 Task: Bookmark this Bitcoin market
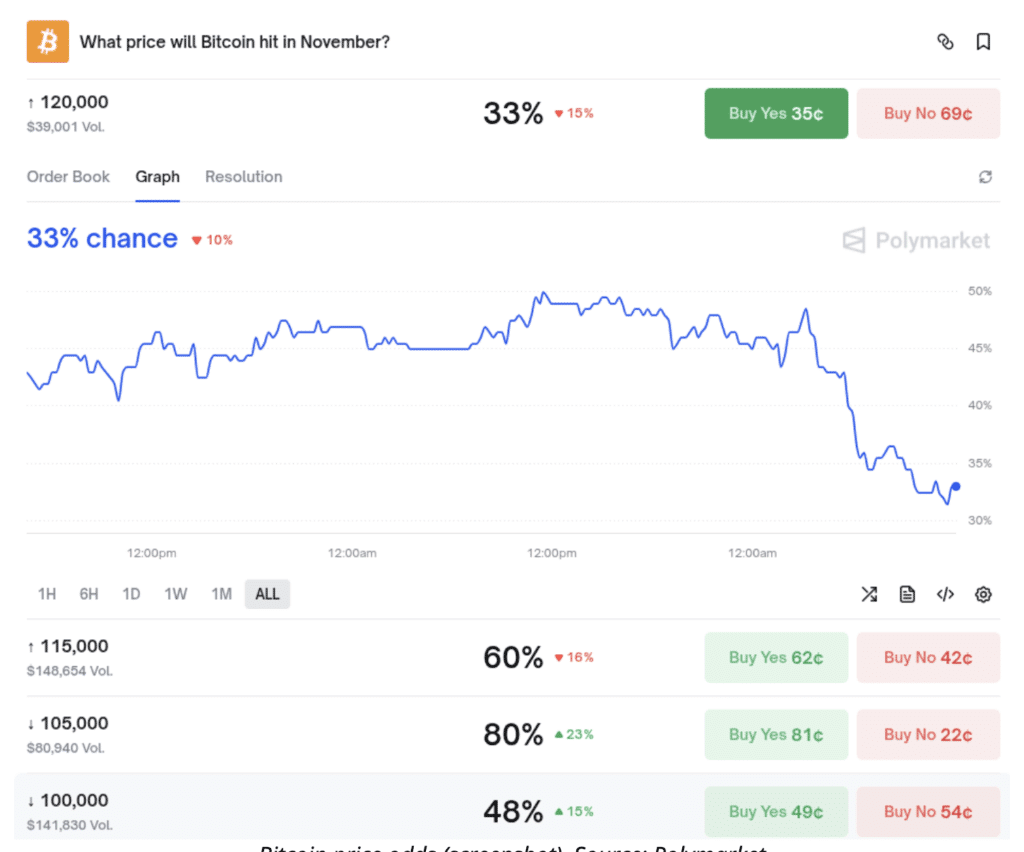[983, 42]
